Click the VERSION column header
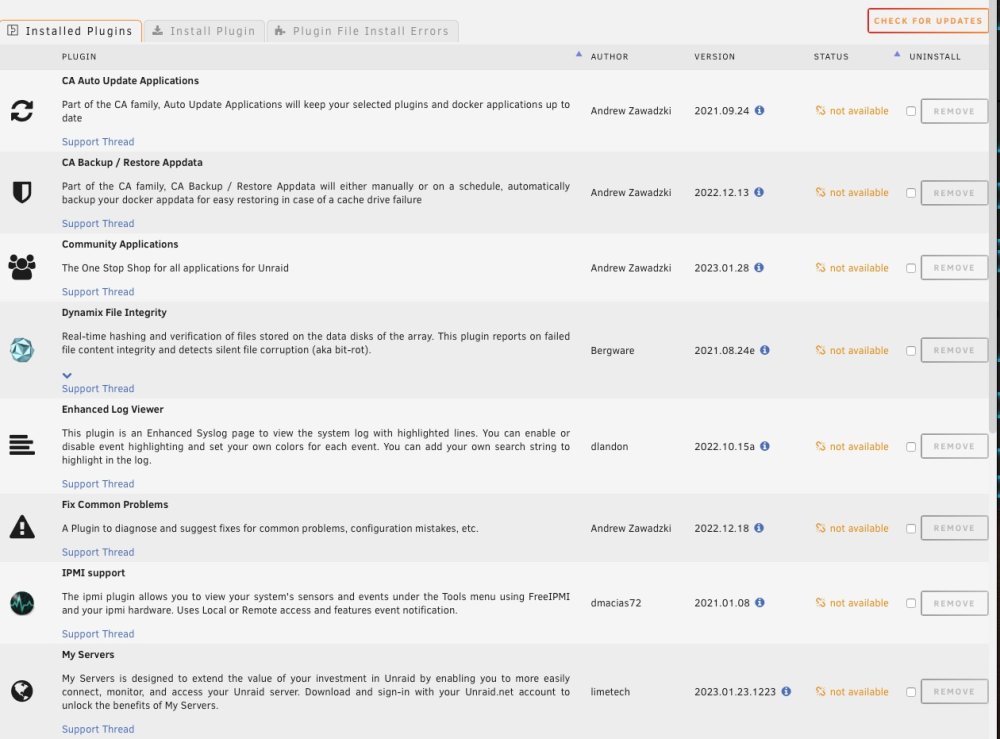This screenshot has width=1000, height=739. [714, 57]
